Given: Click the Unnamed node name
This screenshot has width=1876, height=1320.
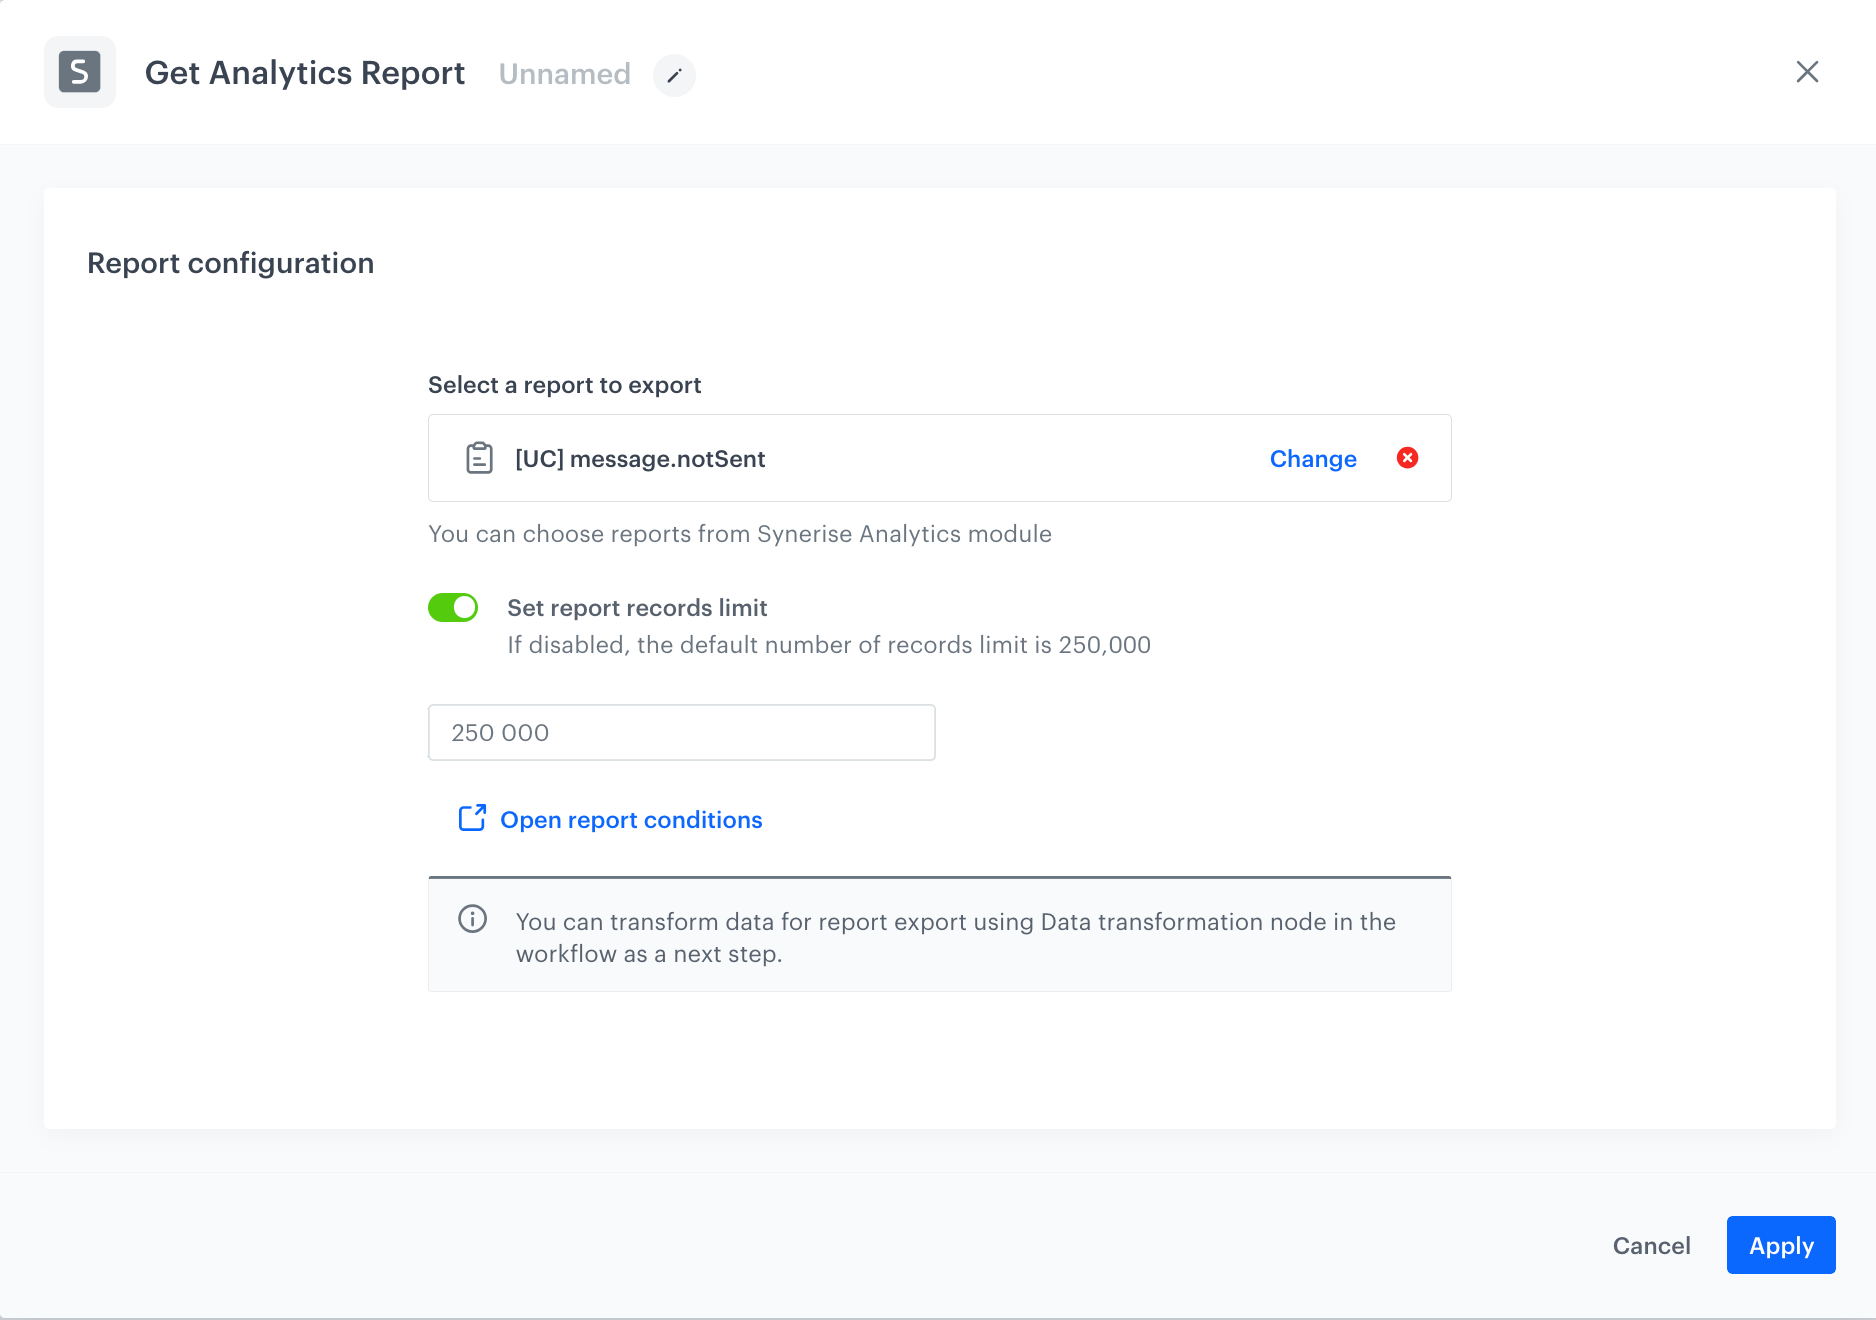Looking at the screenshot, I should (x=564, y=74).
